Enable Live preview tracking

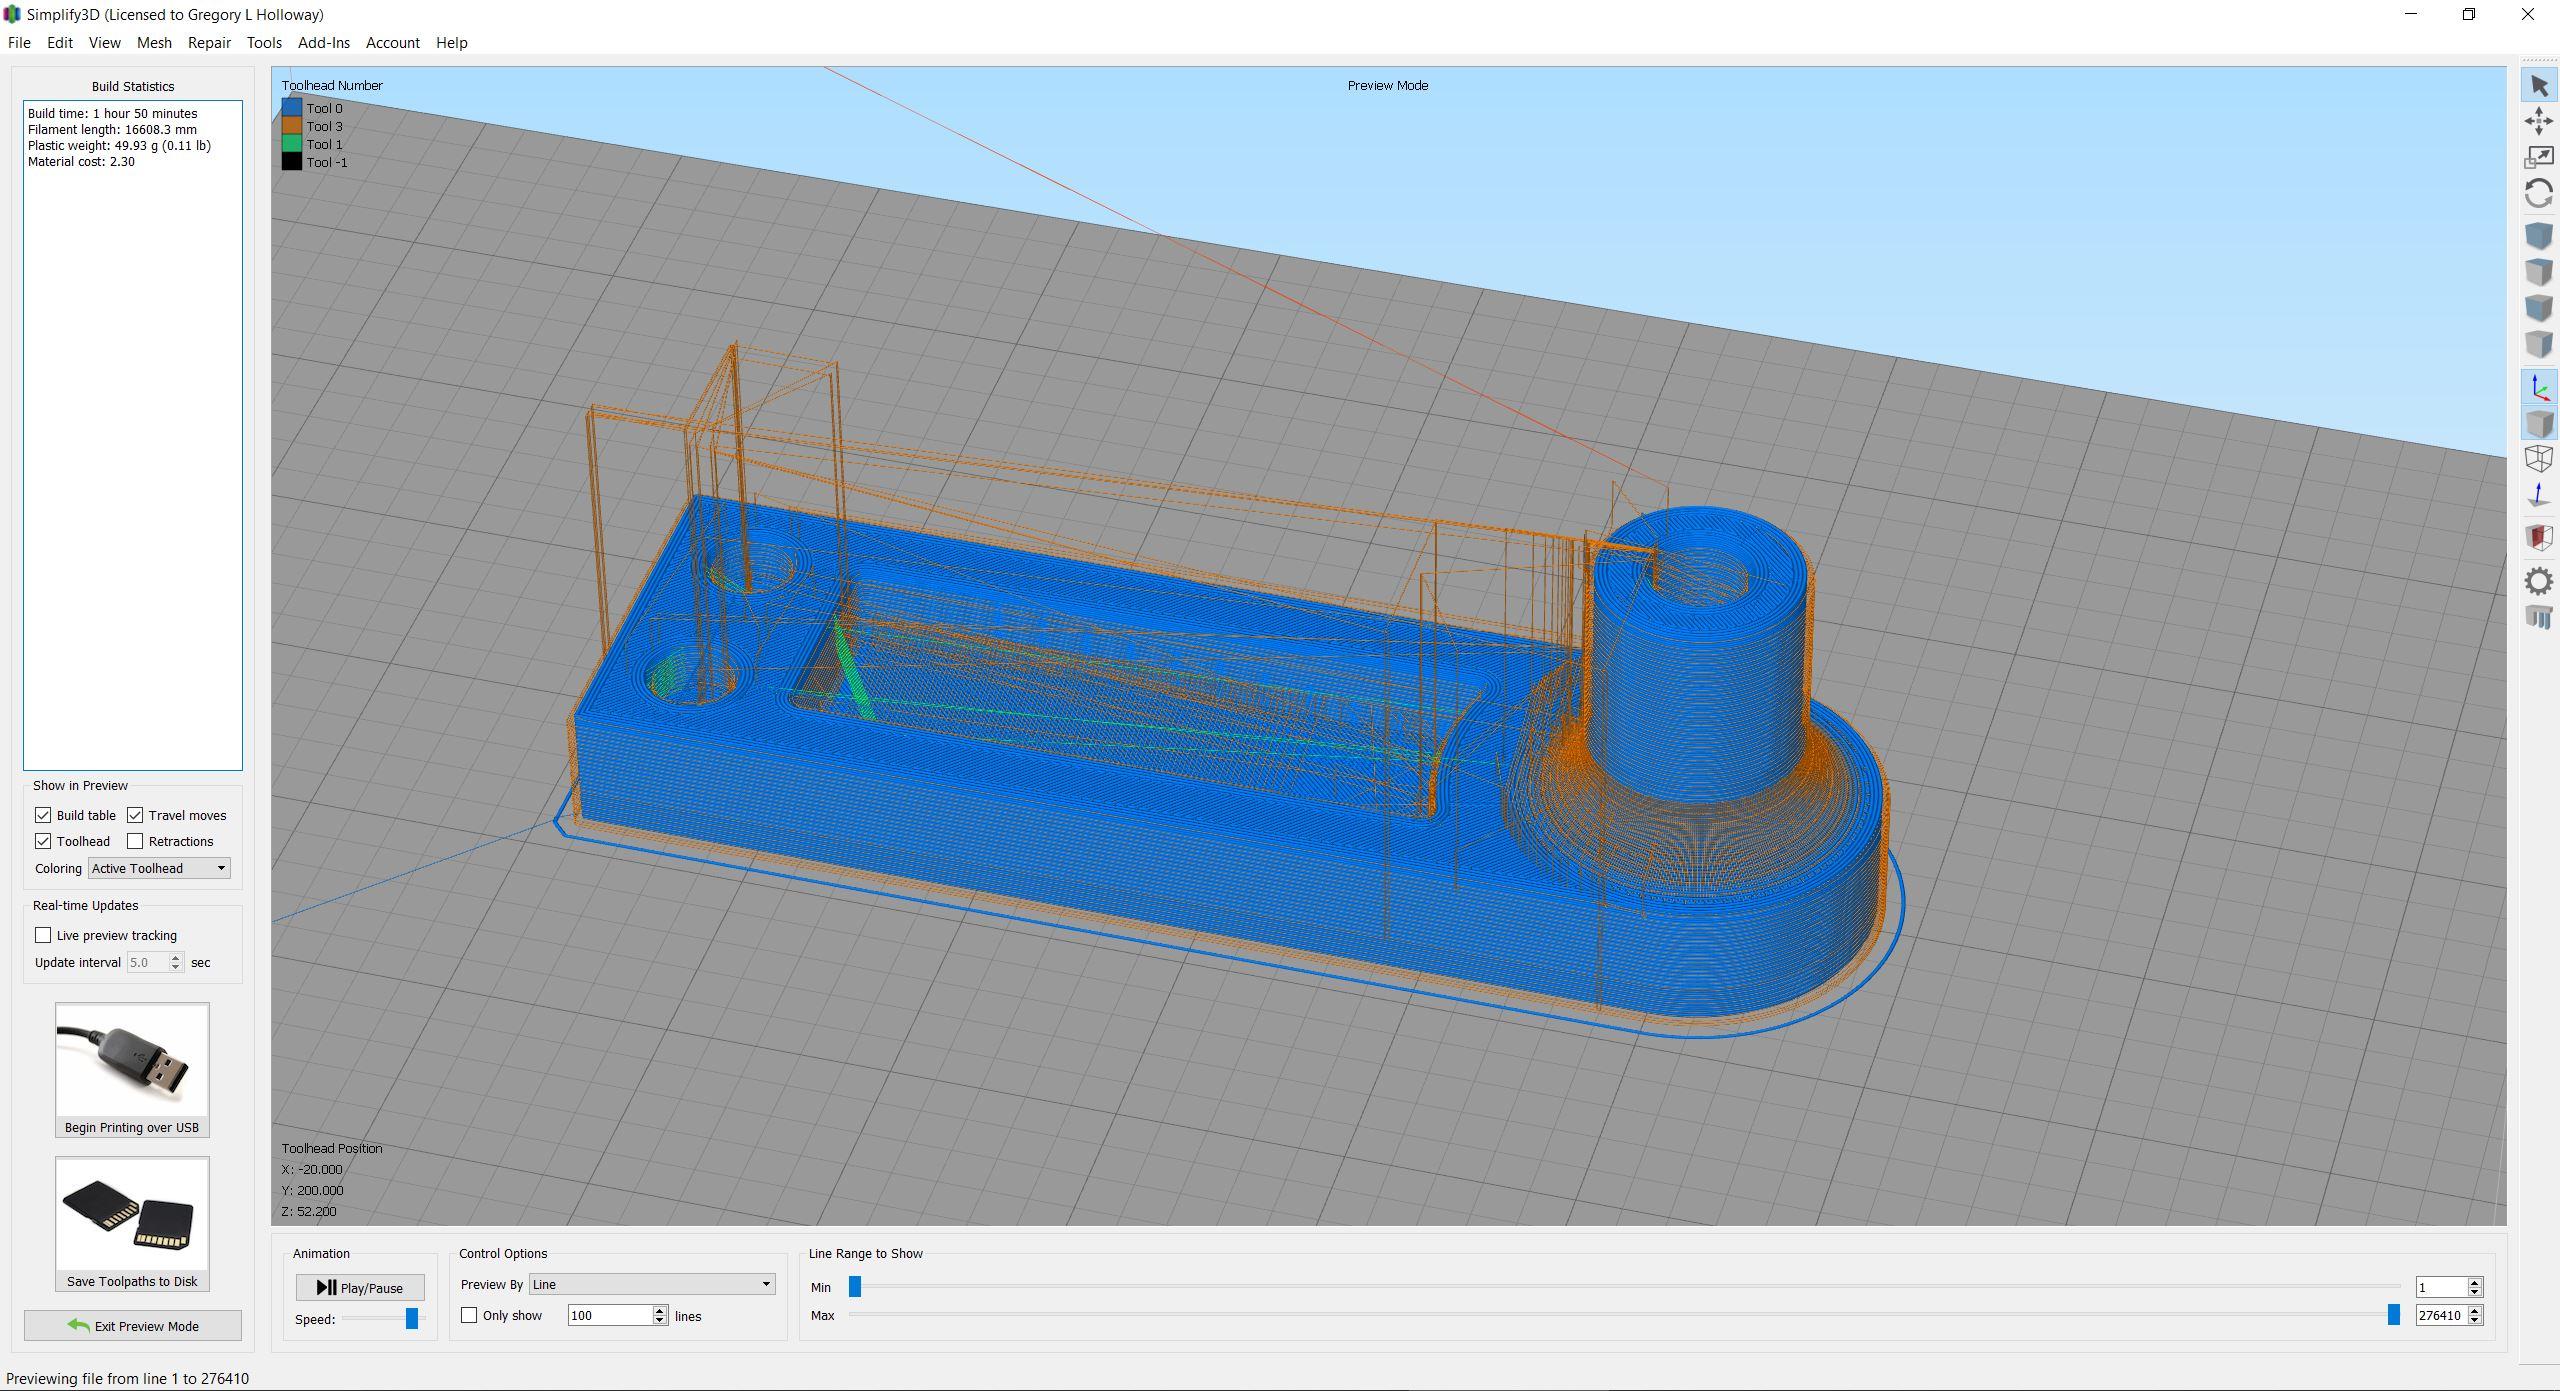pyautogui.click(x=43, y=935)
